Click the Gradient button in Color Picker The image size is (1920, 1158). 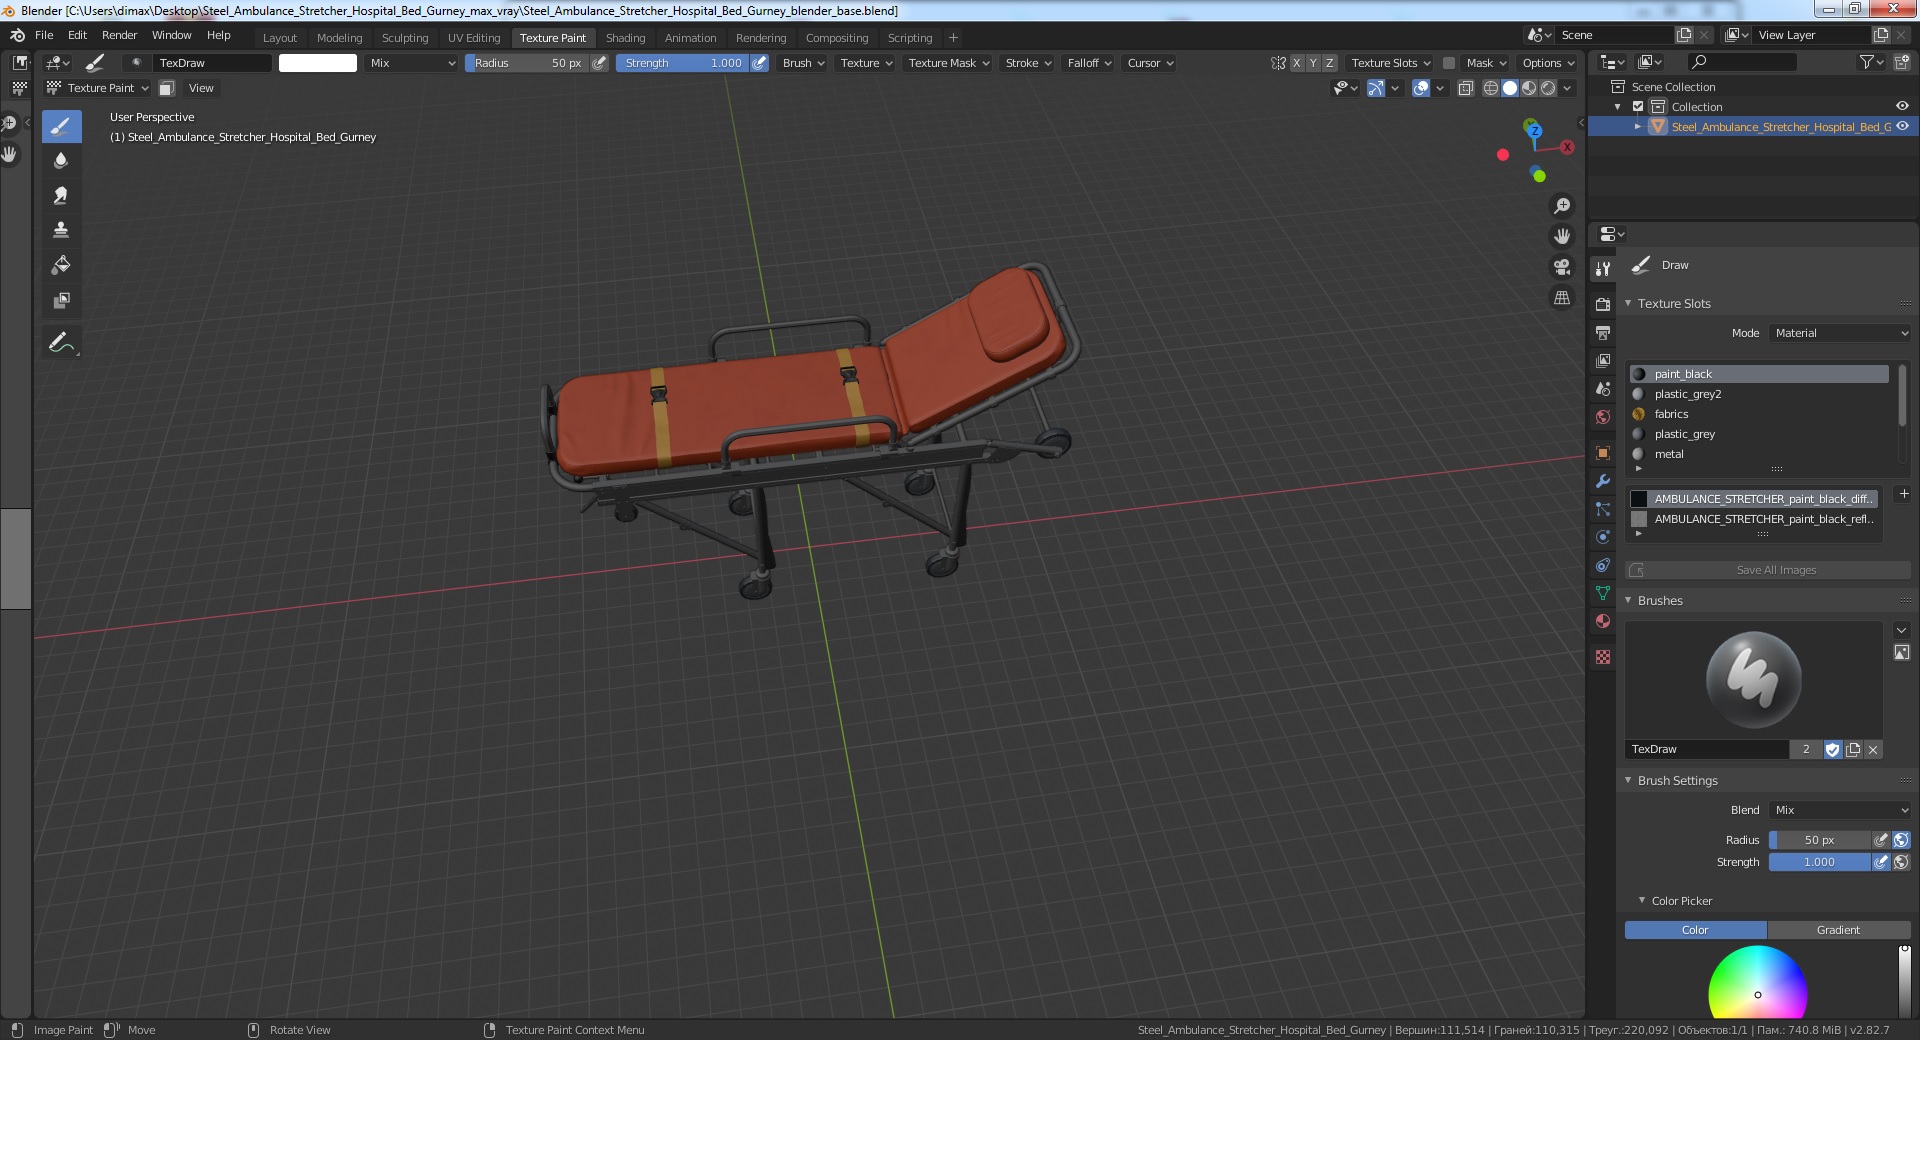(1838, 930)
